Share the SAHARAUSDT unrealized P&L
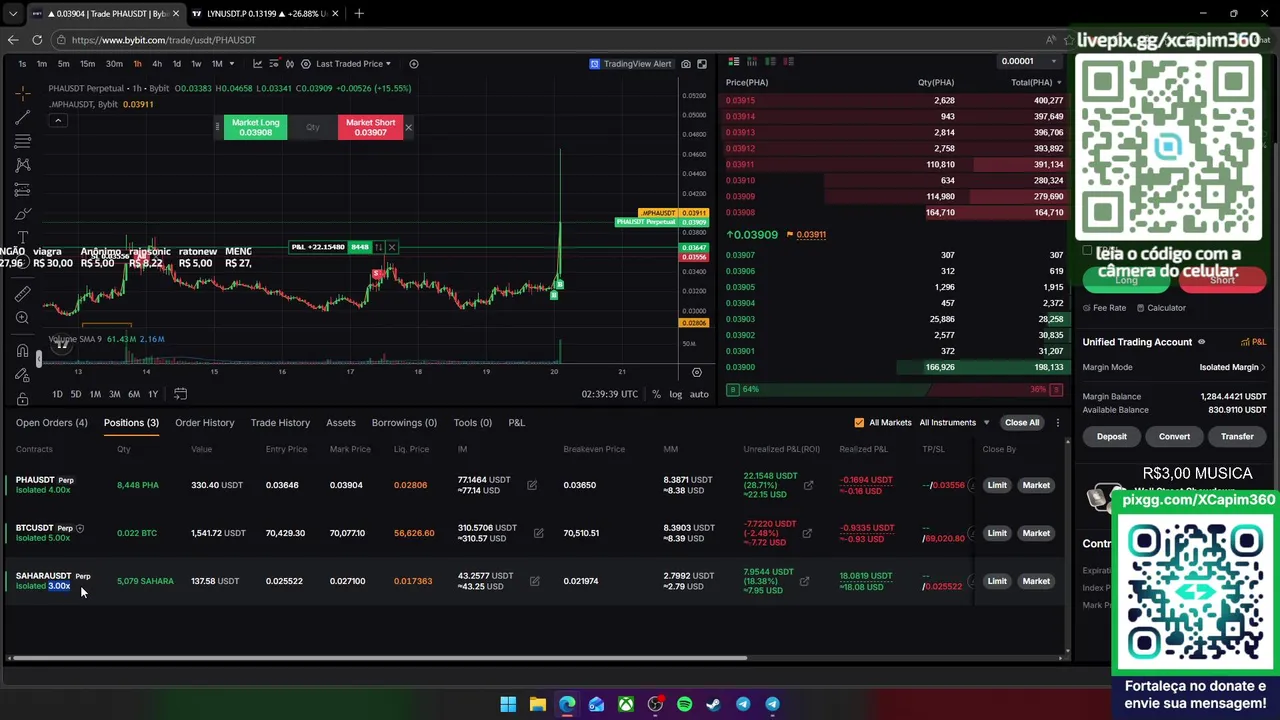Image resolution: width=1280 pixels, height=720 pixels. pyautogui.click(x=804, y=581)
